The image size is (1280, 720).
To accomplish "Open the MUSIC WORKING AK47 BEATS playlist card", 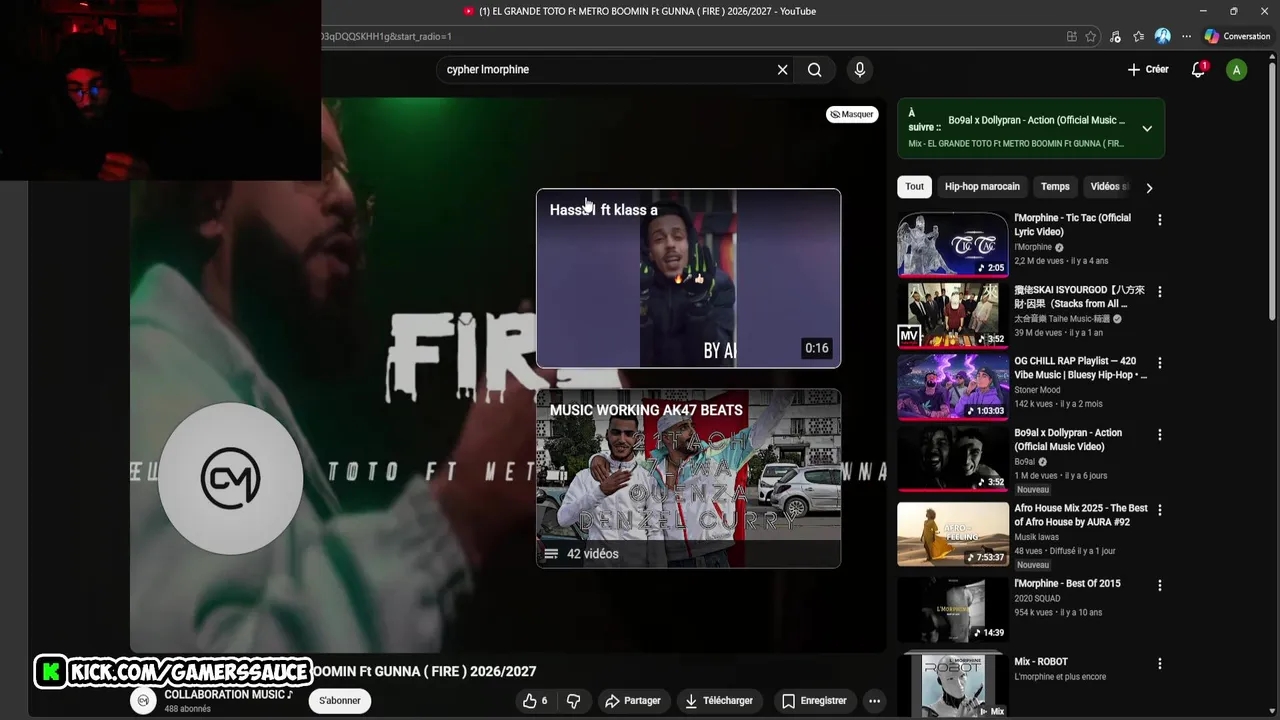I will coord(688,478).
